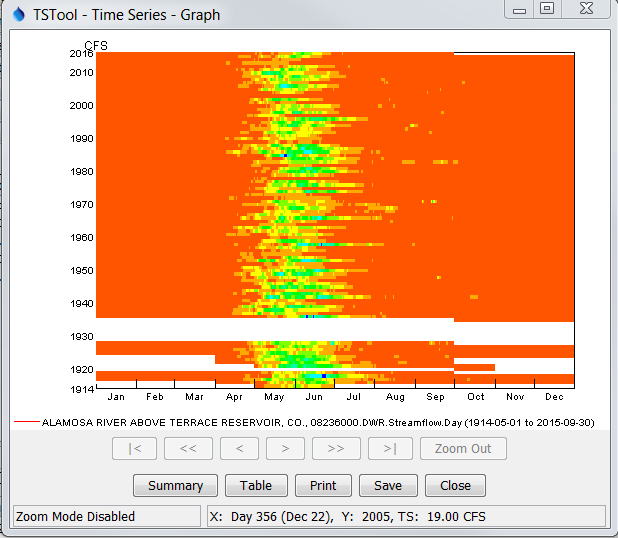
Task: Click the 1914 year axis label
Action: (x=82, y=390)
